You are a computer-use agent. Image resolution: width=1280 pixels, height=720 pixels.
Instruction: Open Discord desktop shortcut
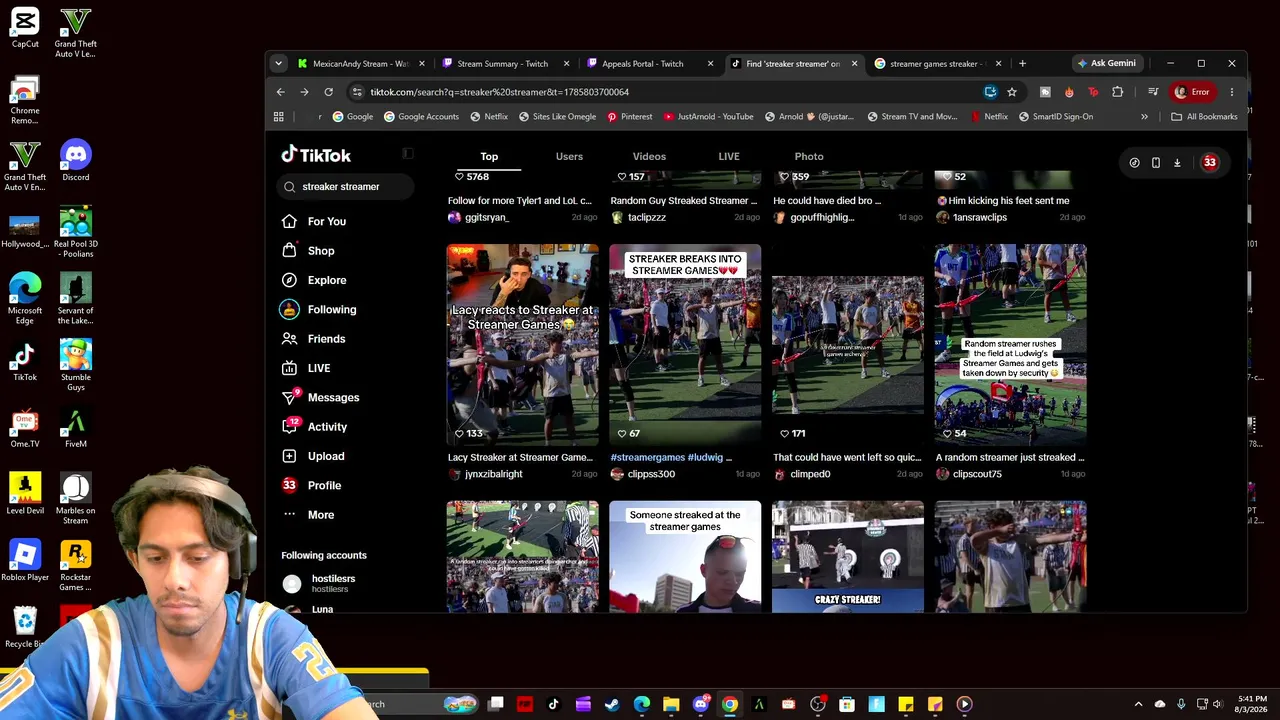[x=75, y=162]
